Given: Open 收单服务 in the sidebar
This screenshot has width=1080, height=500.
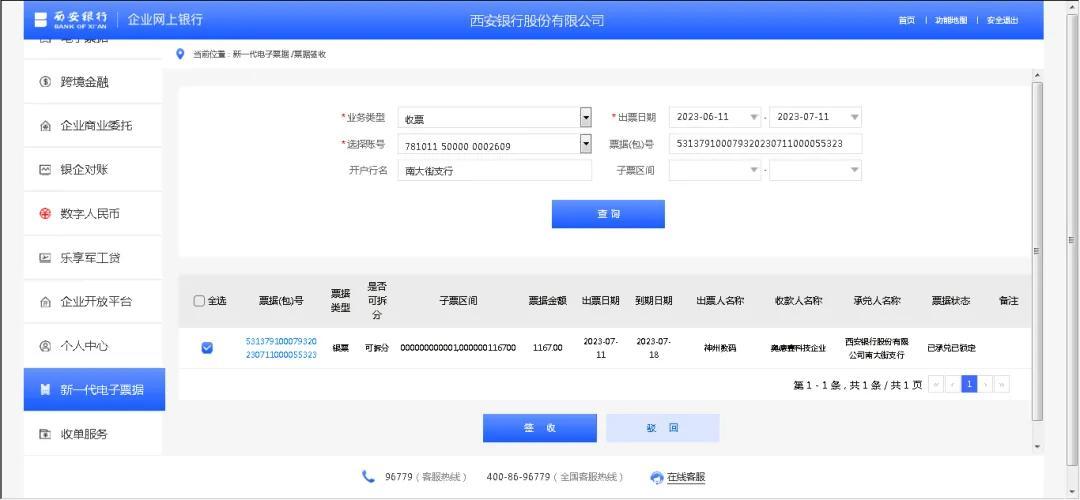Looking at the screenshot, I should 94,434.
